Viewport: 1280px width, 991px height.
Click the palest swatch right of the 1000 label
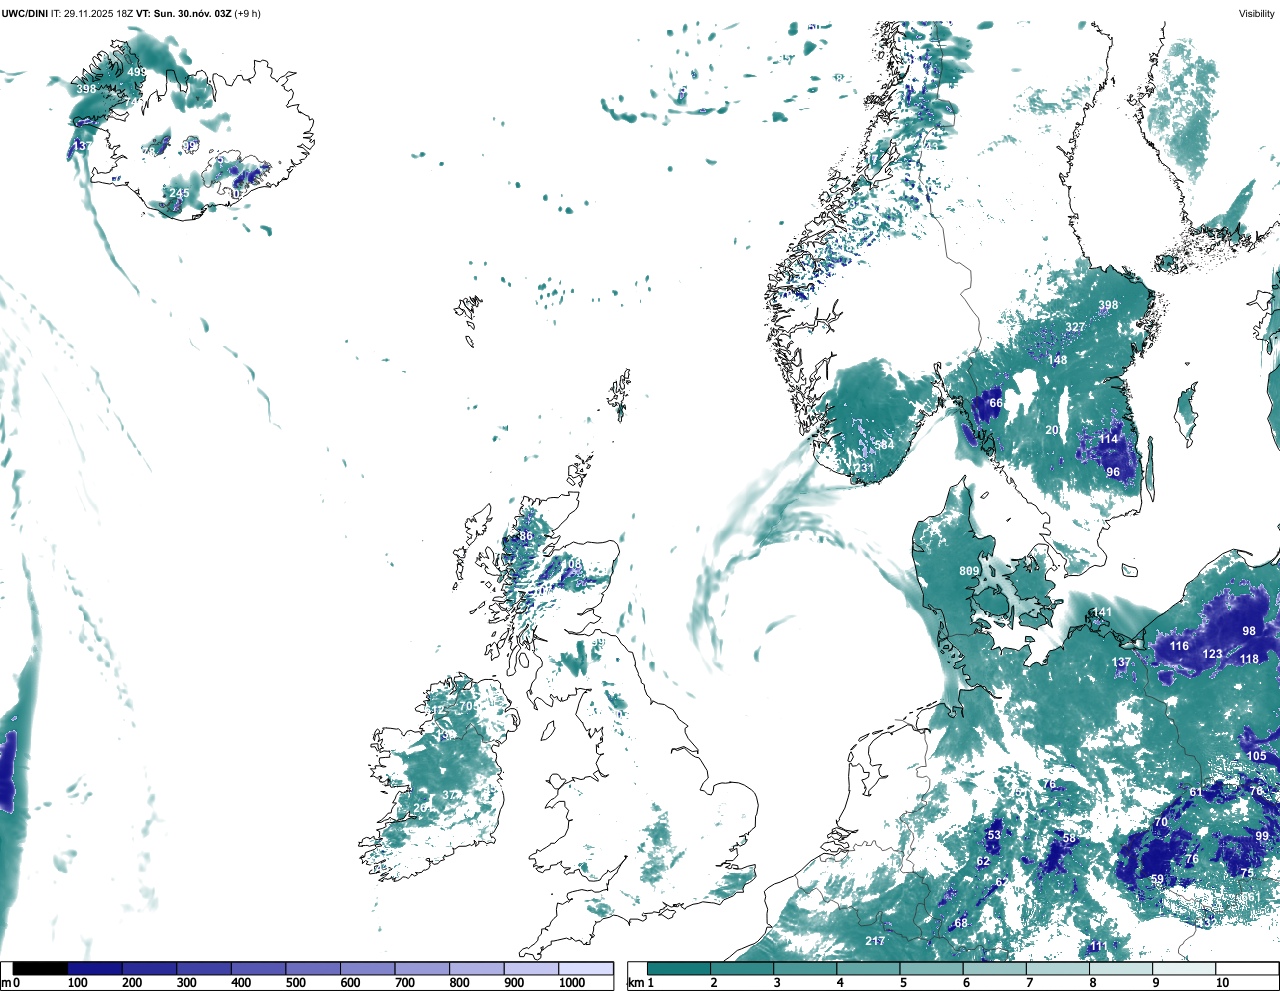tap(586, 968)
